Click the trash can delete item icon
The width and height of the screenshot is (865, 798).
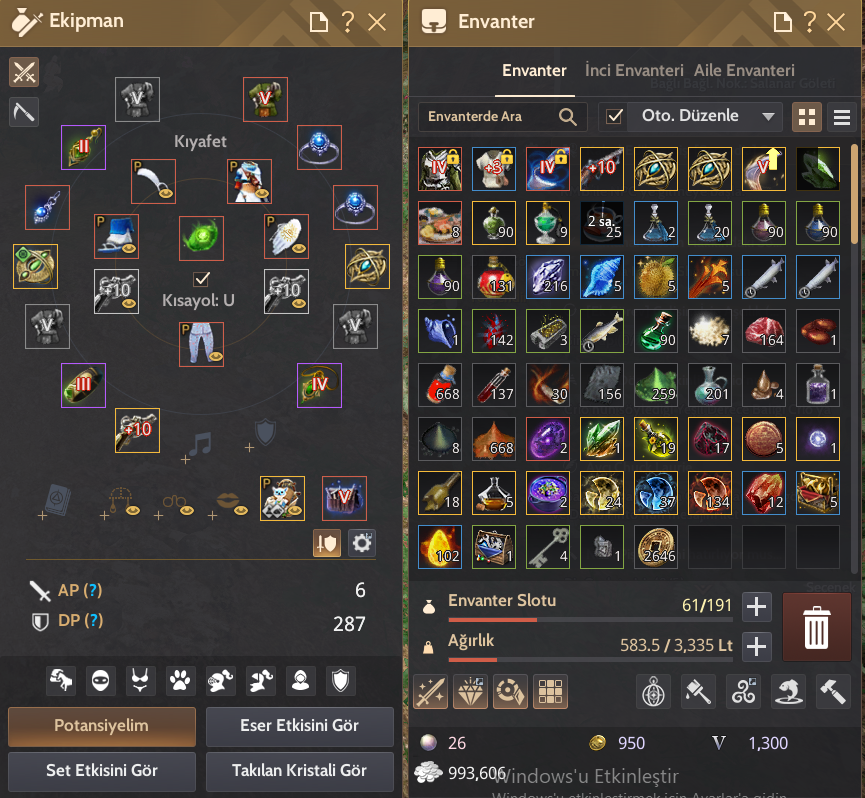pos(816,627)
